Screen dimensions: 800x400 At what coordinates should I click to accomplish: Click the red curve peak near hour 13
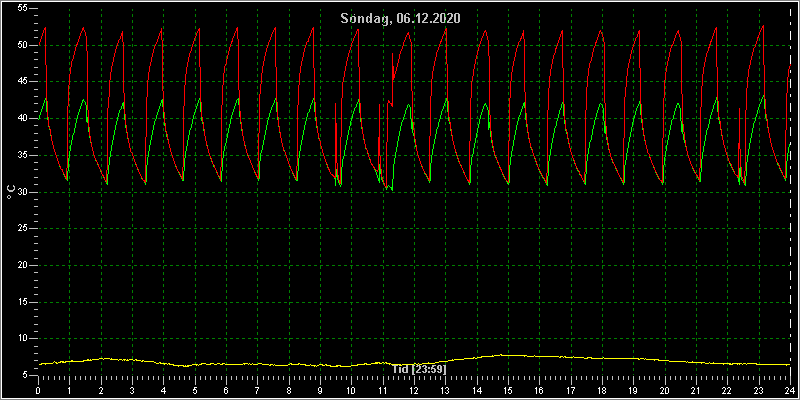pos(446,28)
